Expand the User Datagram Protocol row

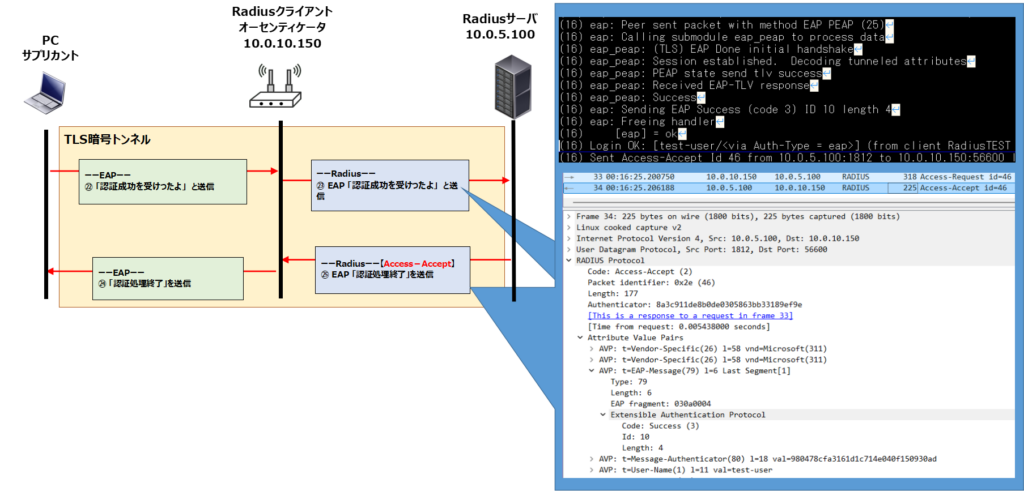569,252
